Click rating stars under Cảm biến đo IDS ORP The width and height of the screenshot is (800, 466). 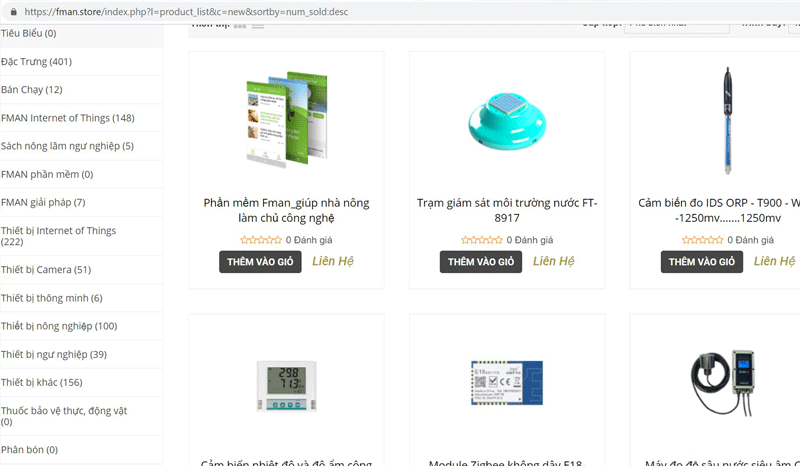[x=703, y=240]
